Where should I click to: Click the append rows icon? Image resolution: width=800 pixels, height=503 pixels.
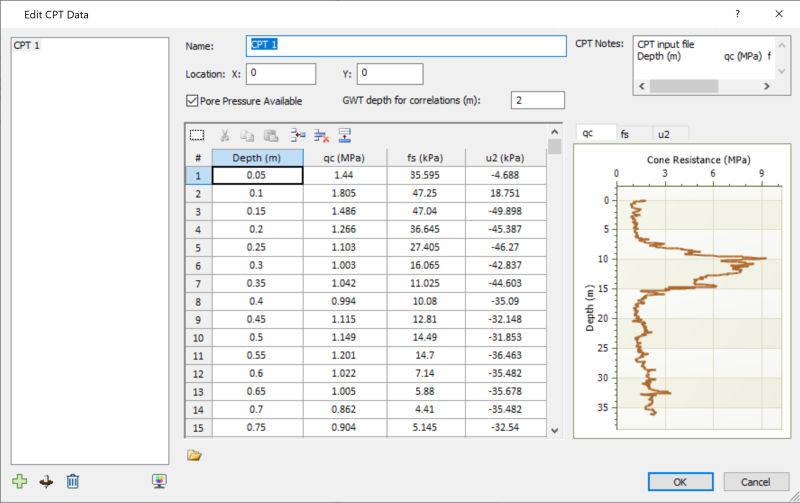(x=345, y=135)
